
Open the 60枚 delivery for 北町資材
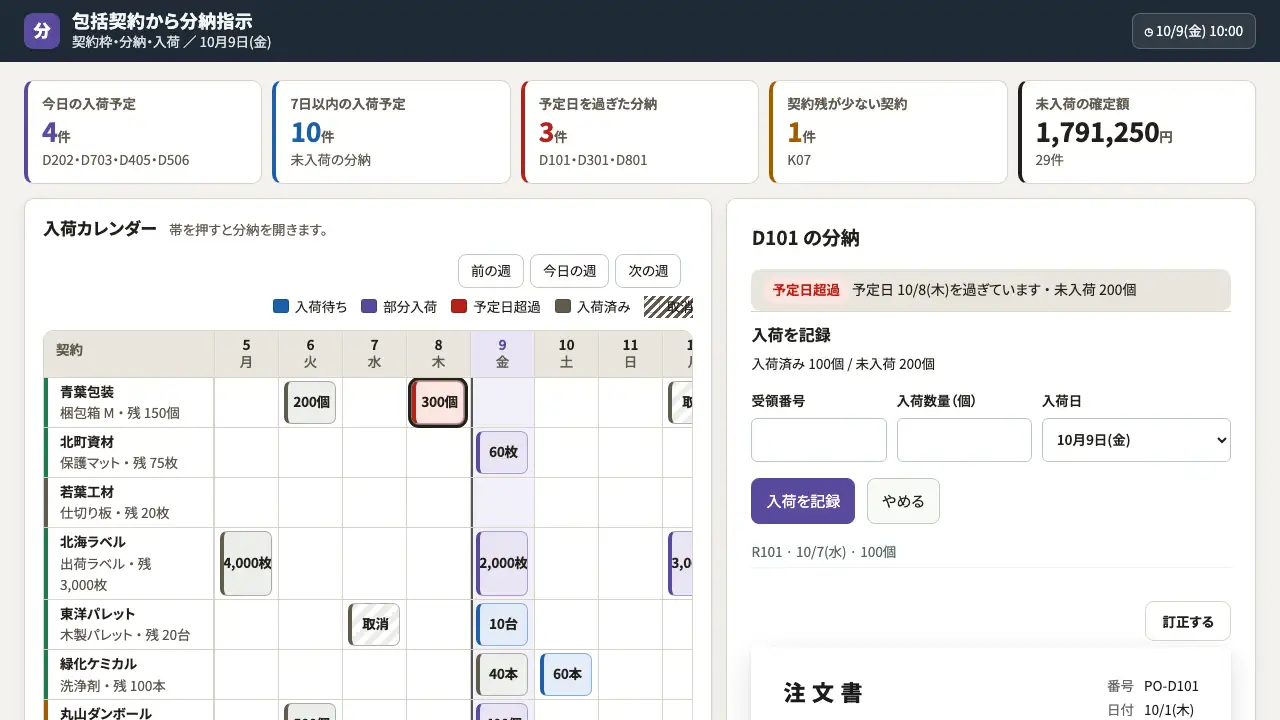pyautogui.click(x=502, y=452)
